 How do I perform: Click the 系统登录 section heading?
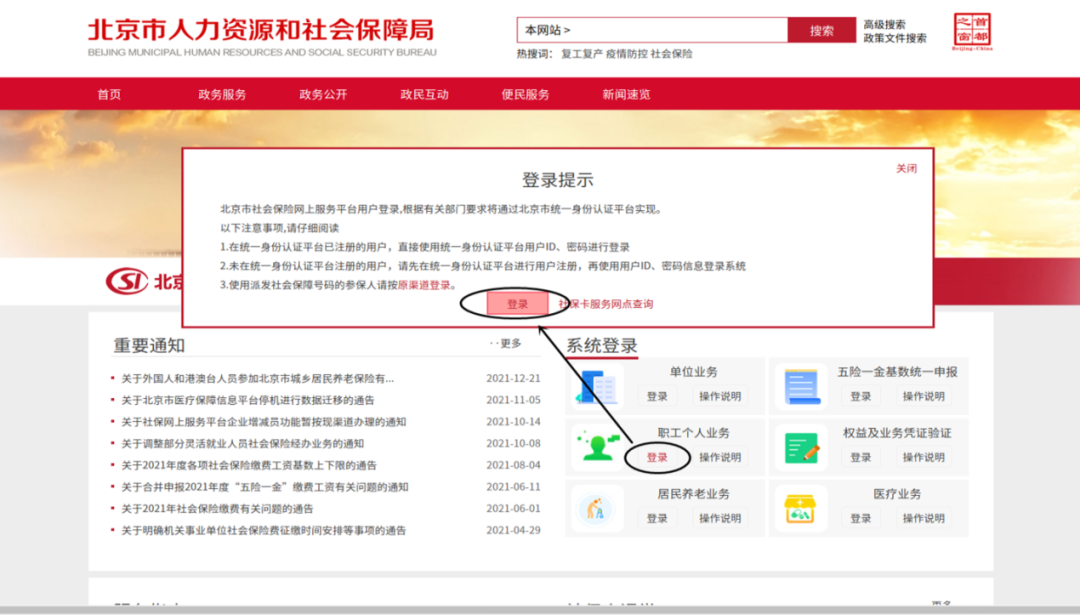(x=602, y=346)
